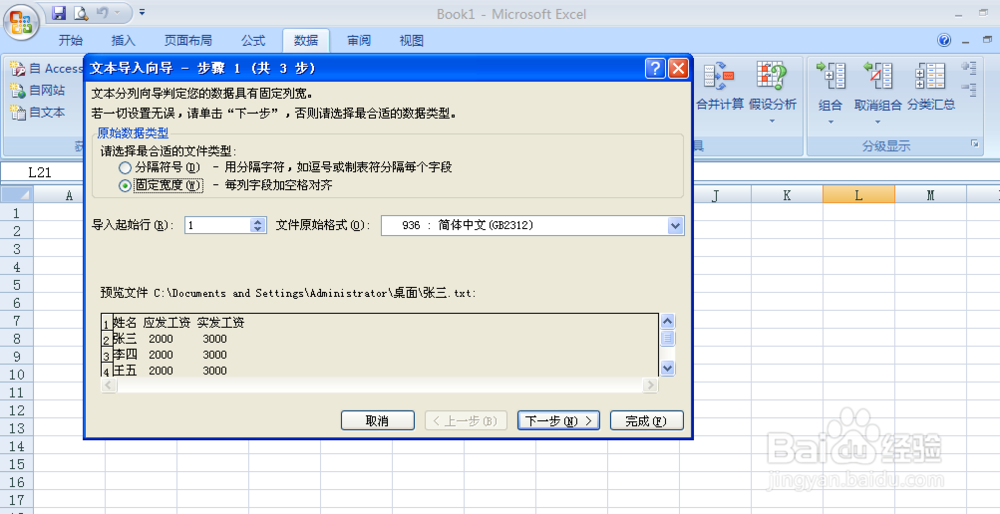Viewport: 1000px width, 514px height.
Task: Switch to the 审阅 ribbon tab
Action: 359,41
